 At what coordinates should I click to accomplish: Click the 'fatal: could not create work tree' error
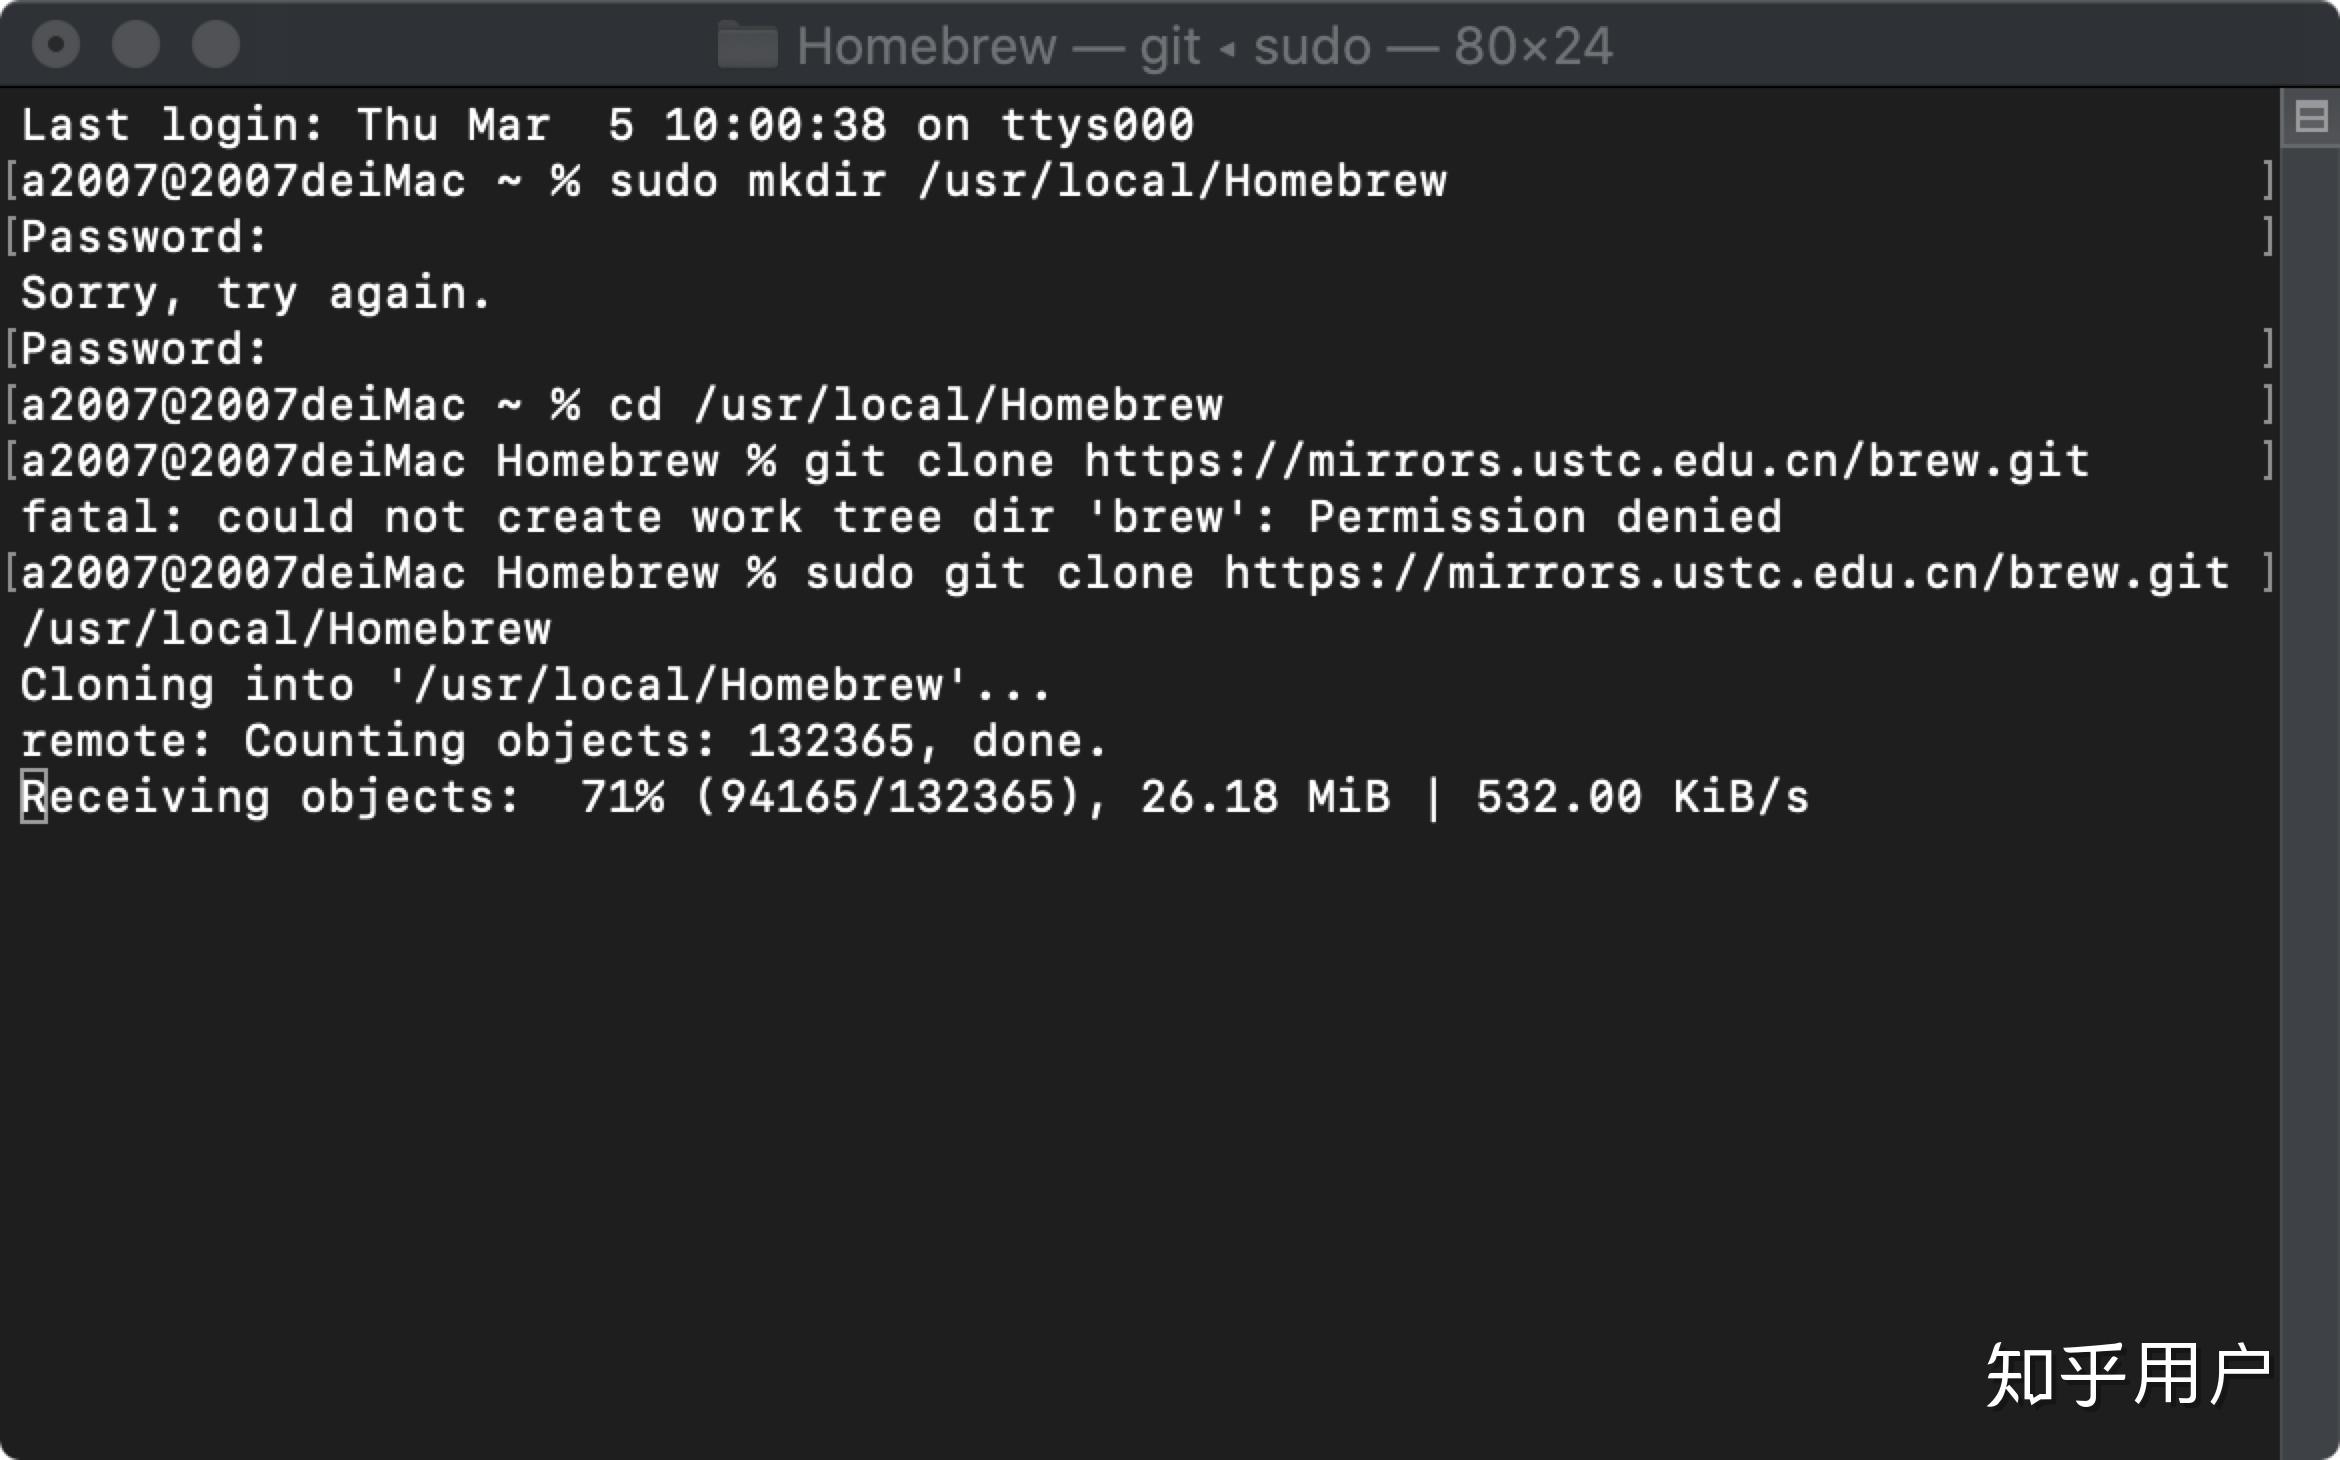(900, 518)
